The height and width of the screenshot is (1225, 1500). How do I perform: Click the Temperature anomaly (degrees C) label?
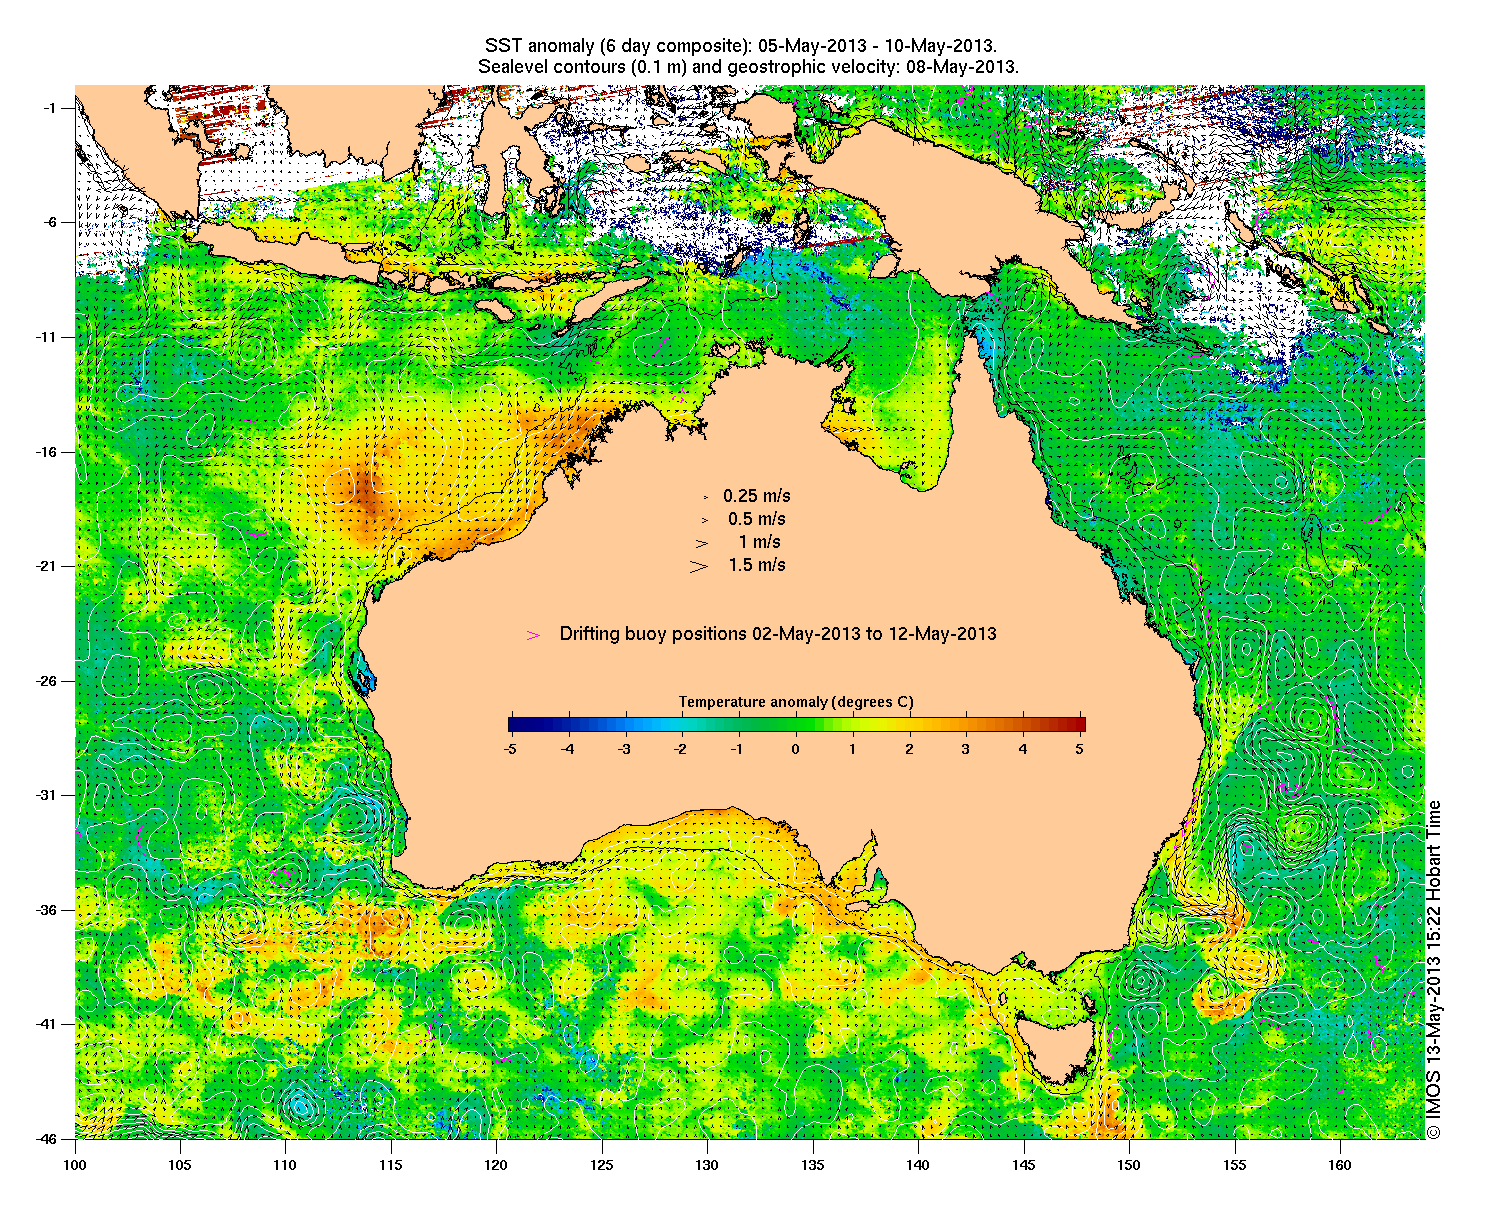click(796, 702)
